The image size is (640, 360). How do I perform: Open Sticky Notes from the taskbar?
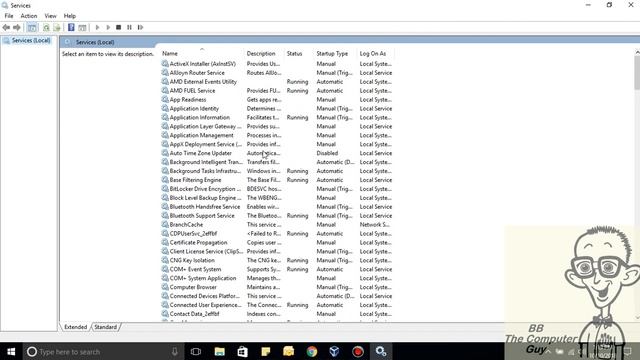pyautogui.click(x=266, y=351)
